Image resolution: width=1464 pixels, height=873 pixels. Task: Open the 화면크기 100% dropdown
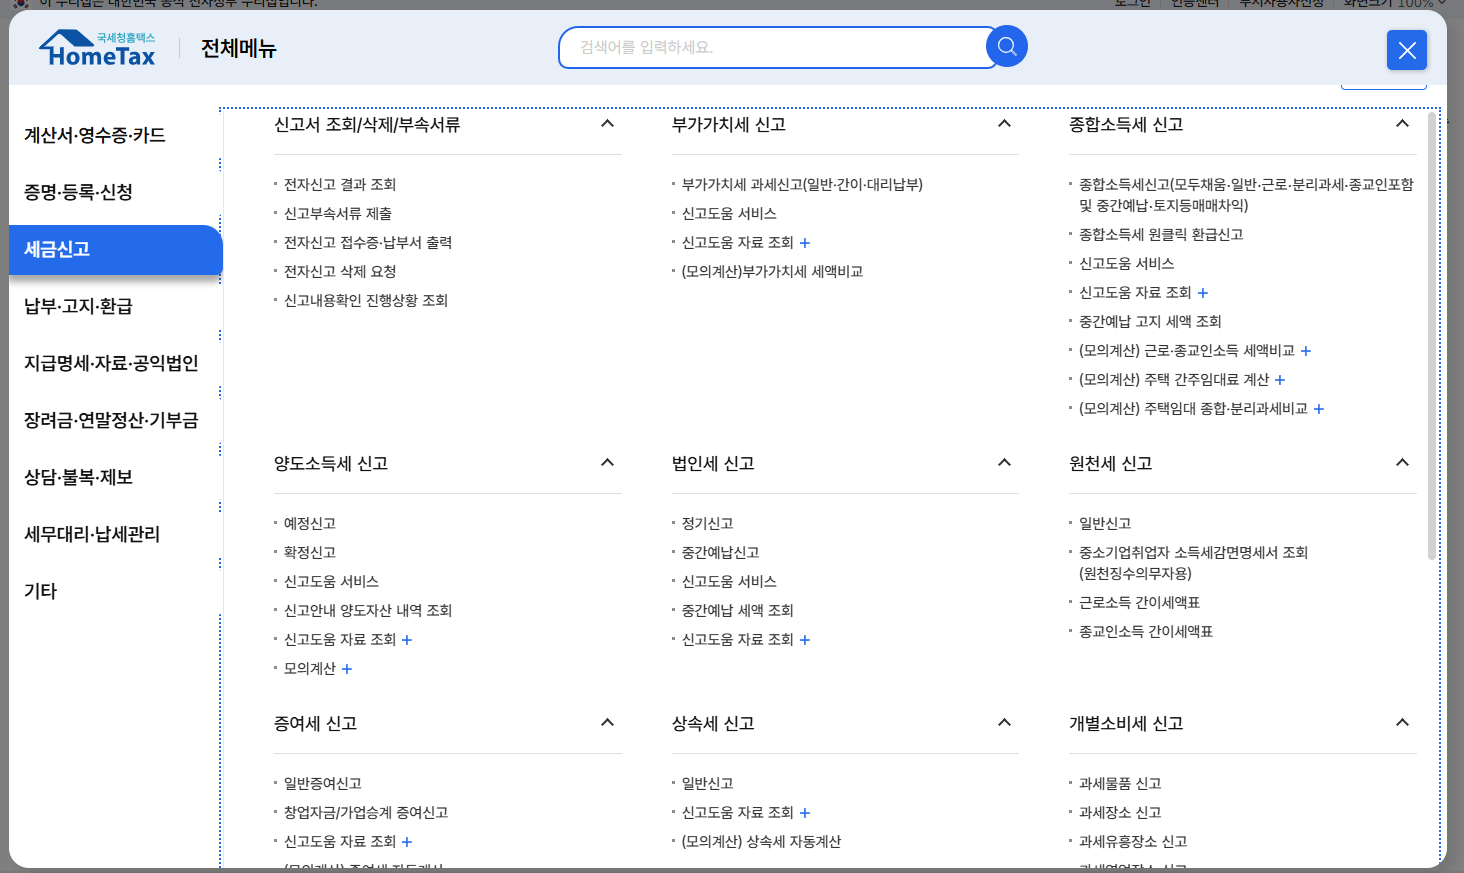[1396, 4]
